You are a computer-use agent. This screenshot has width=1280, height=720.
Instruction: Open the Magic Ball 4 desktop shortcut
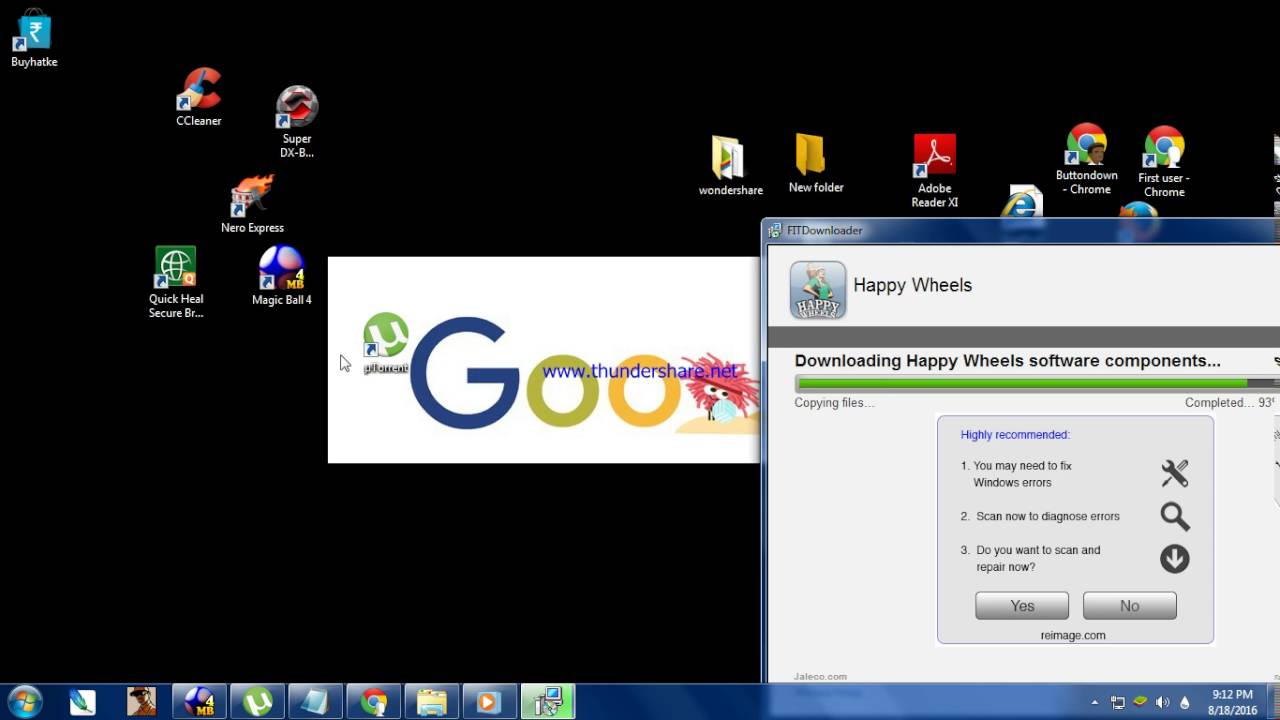(281, 276)
